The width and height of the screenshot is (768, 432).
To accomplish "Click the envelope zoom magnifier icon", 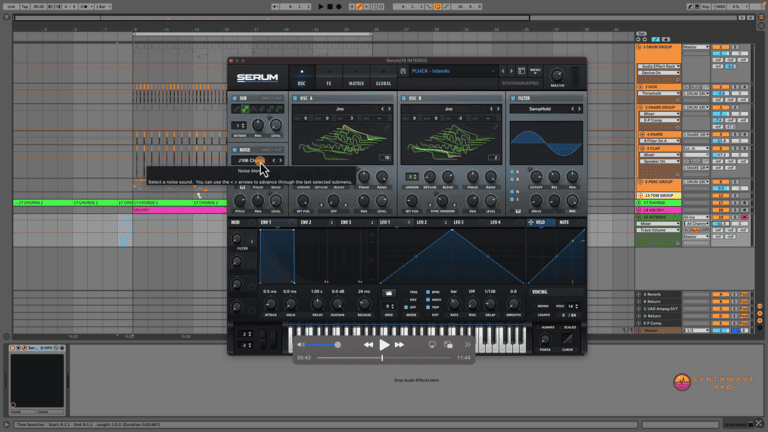I will 372,261.
